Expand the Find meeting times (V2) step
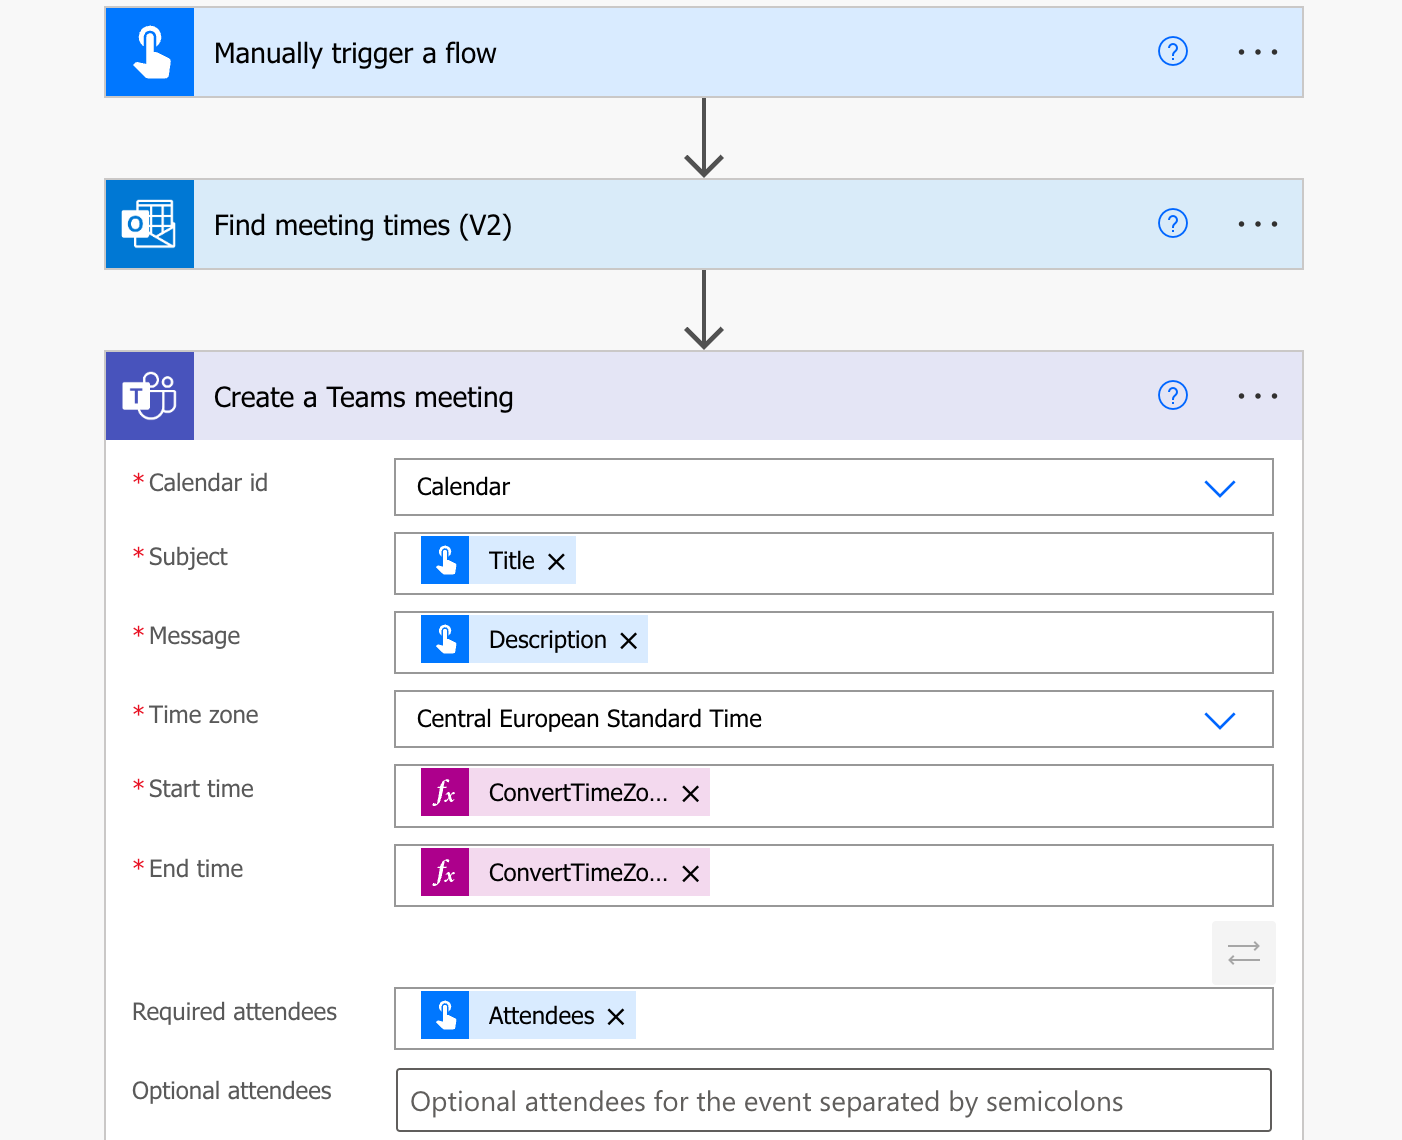 (x=704, y=224)
